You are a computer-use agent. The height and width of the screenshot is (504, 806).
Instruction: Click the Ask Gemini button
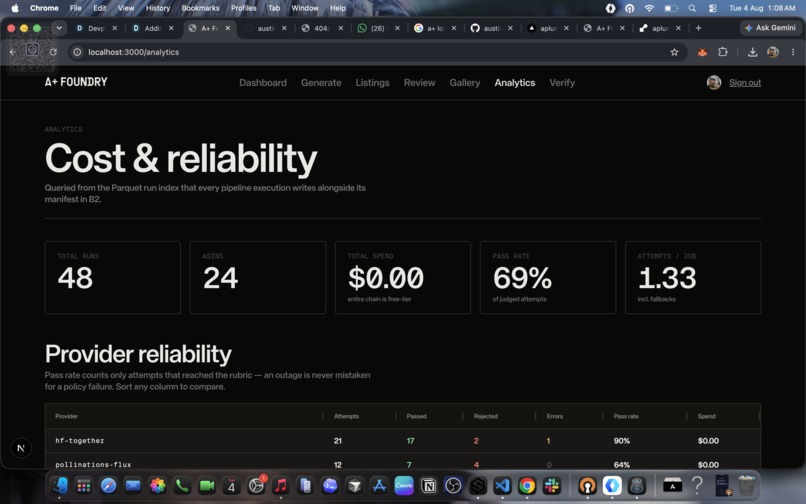click(770, 28)
